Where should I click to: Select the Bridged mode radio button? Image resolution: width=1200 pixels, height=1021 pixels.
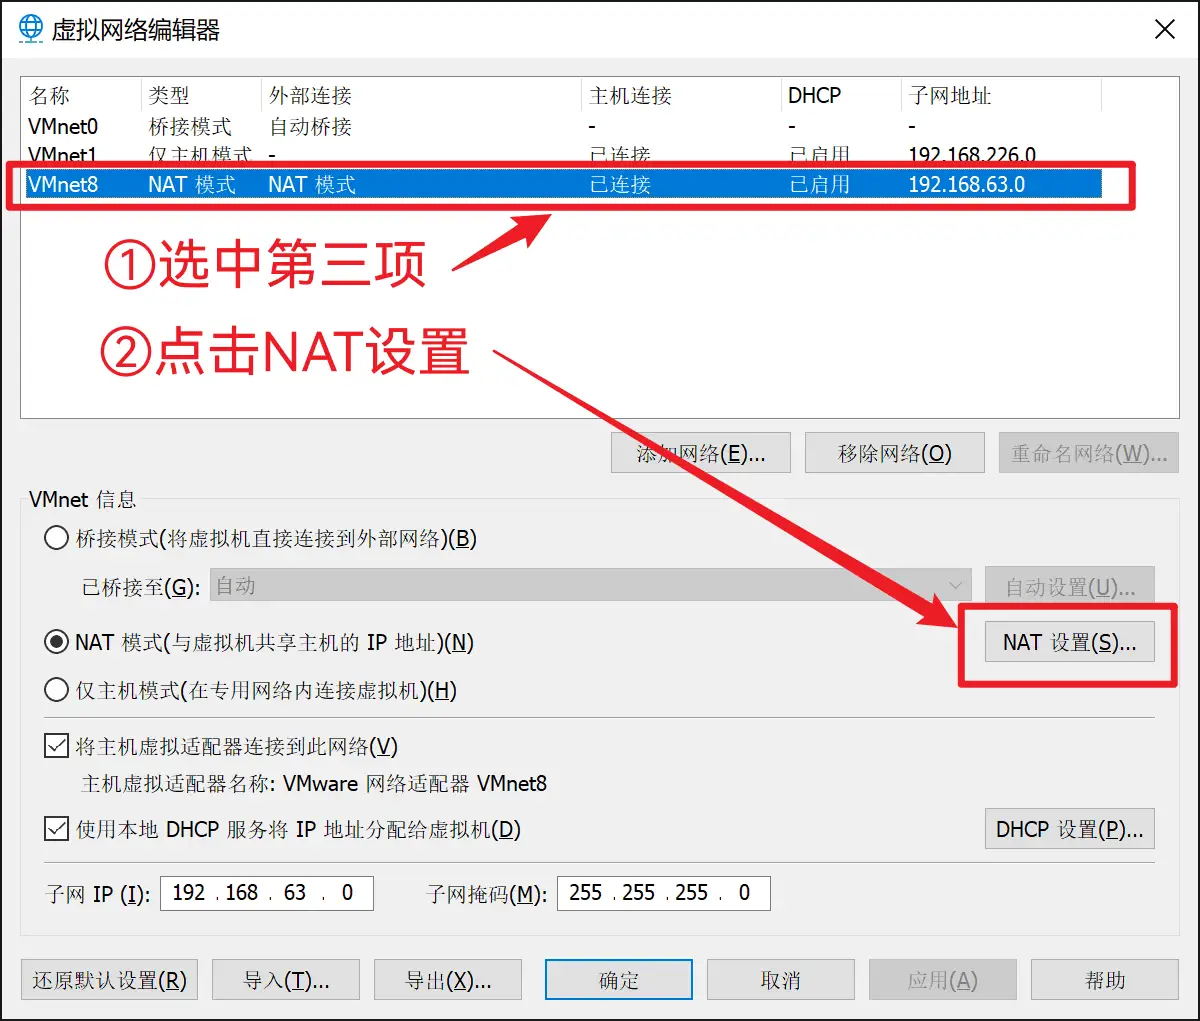coord(57,539)
